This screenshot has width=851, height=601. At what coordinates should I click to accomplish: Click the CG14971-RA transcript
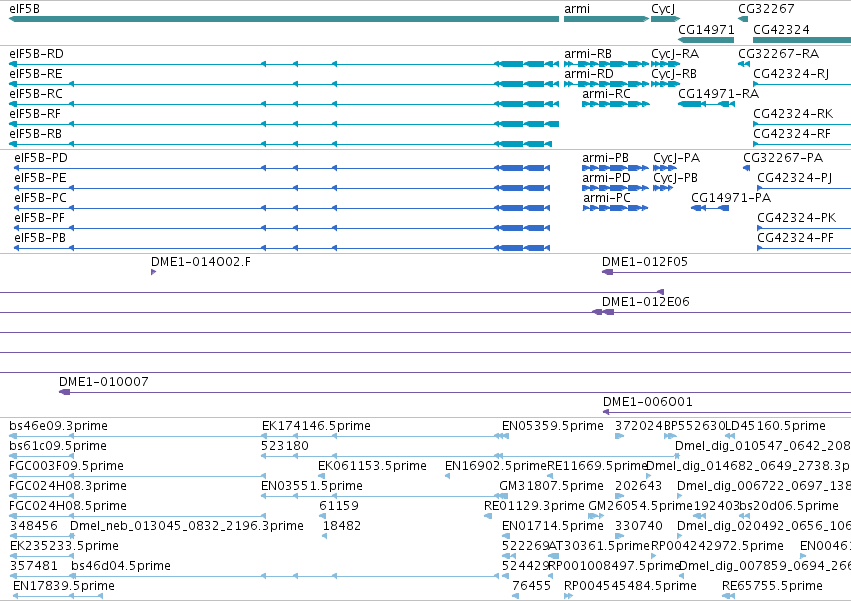point(706,104)
